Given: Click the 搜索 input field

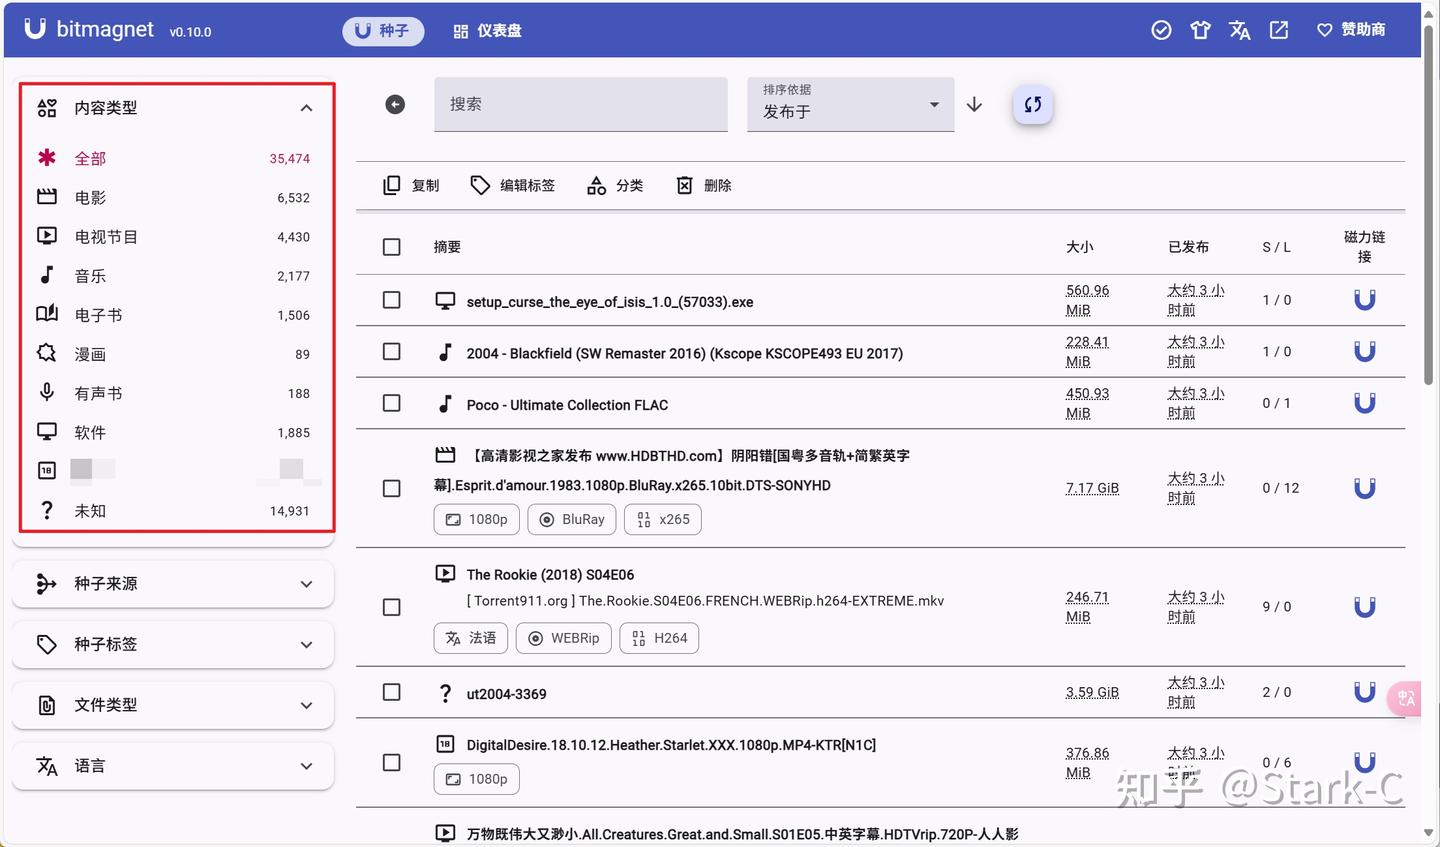Looking at the screenshot, I should (x=581, y=104).
